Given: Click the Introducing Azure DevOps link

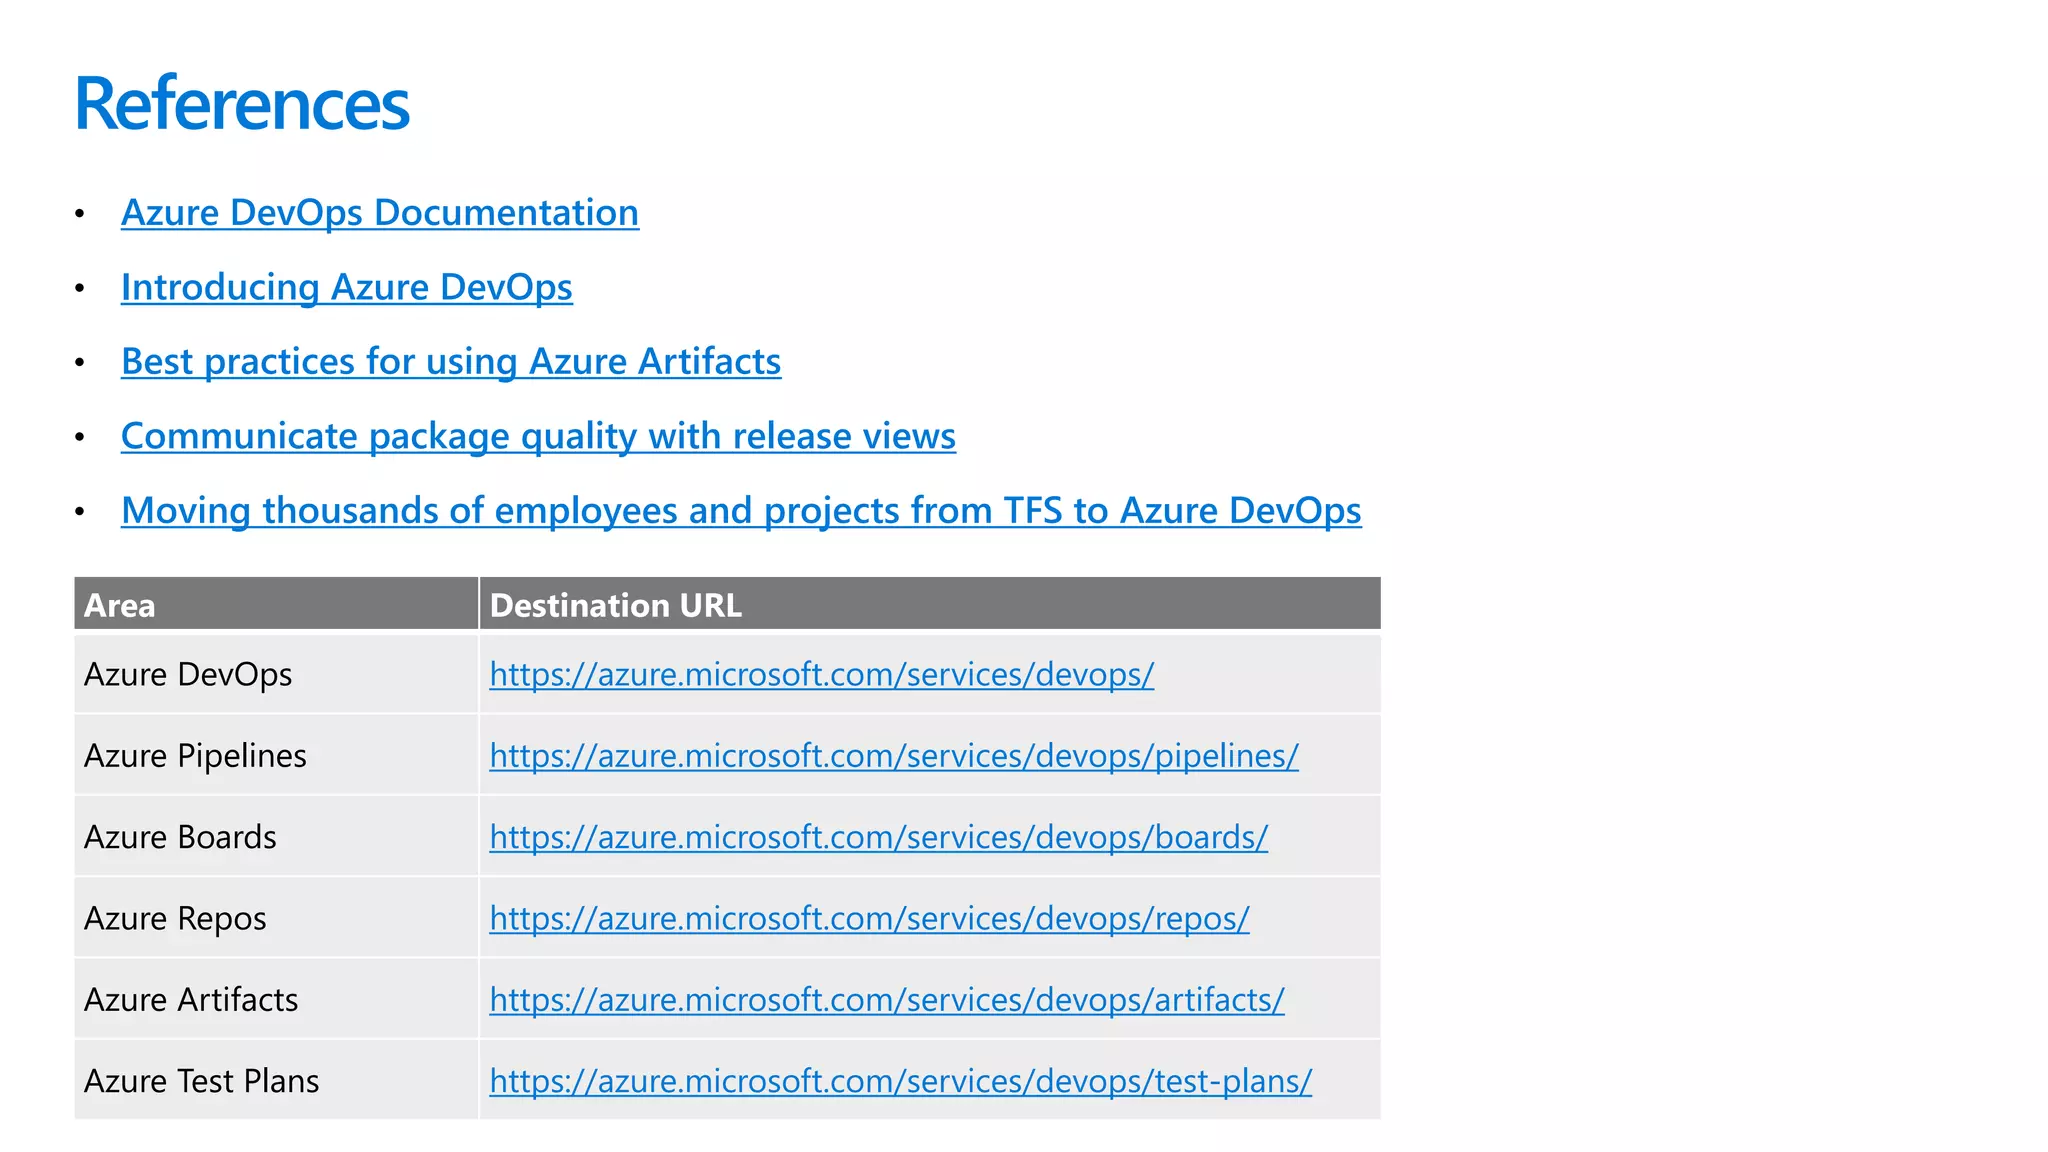Looking at the screenshot, I should click(x=346, y=287).
